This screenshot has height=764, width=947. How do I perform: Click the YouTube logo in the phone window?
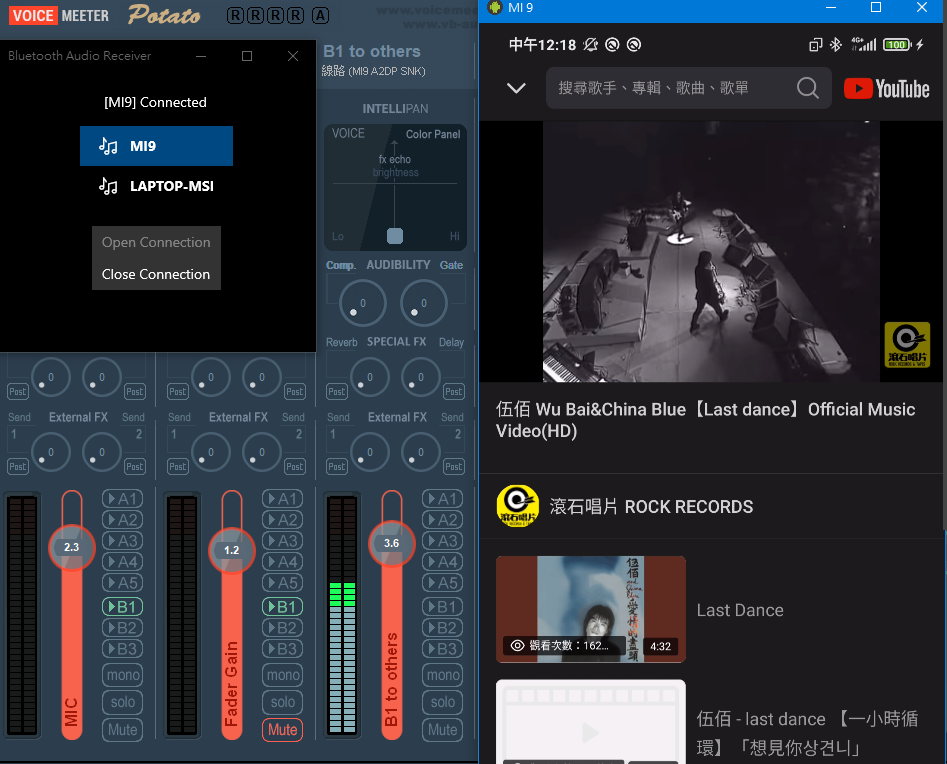pos(886,88)
